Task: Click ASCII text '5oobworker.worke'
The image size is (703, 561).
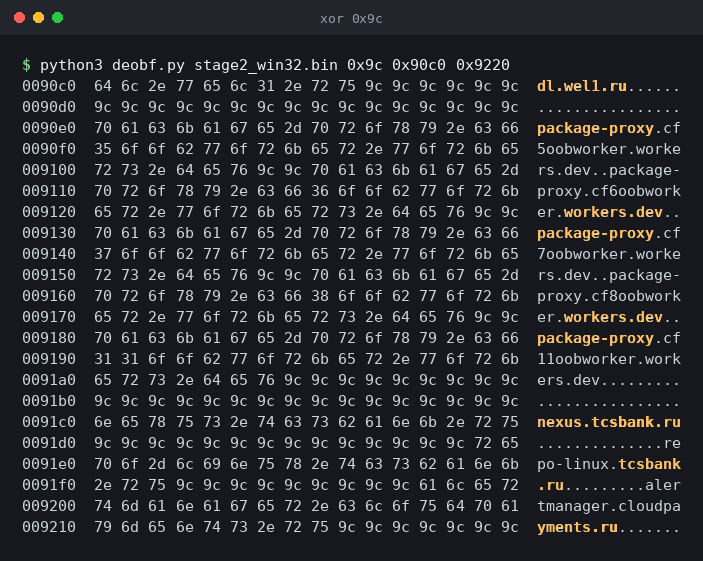Action: tap(608, 149)
